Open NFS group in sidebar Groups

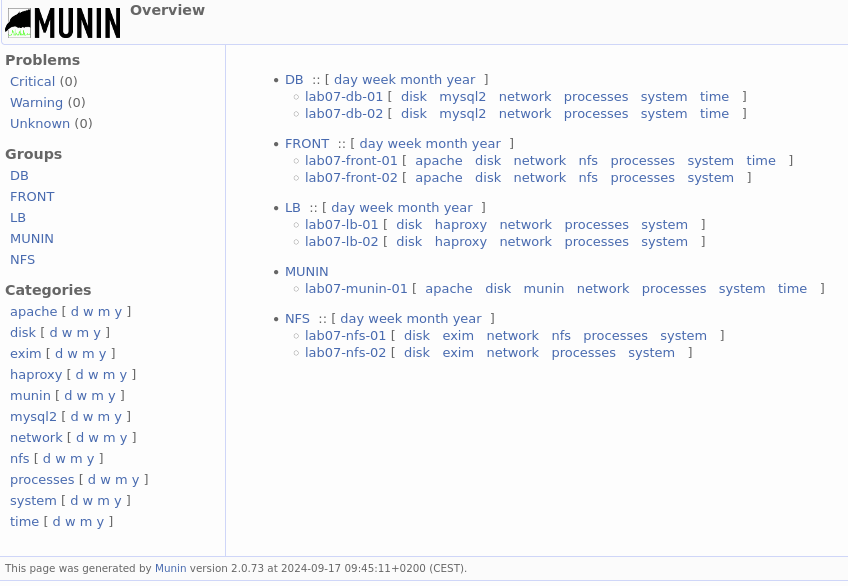pos(23,260)
